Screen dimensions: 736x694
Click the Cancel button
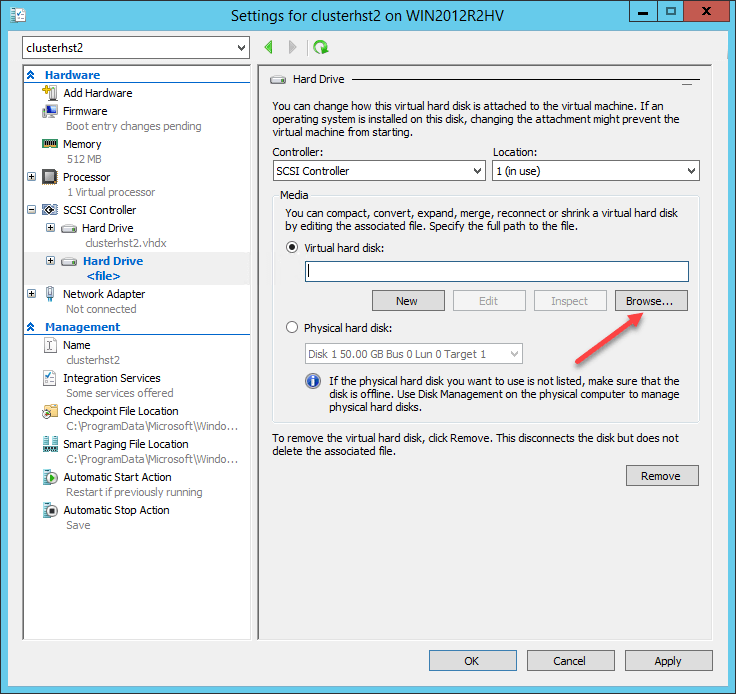[x=571, y=661]
